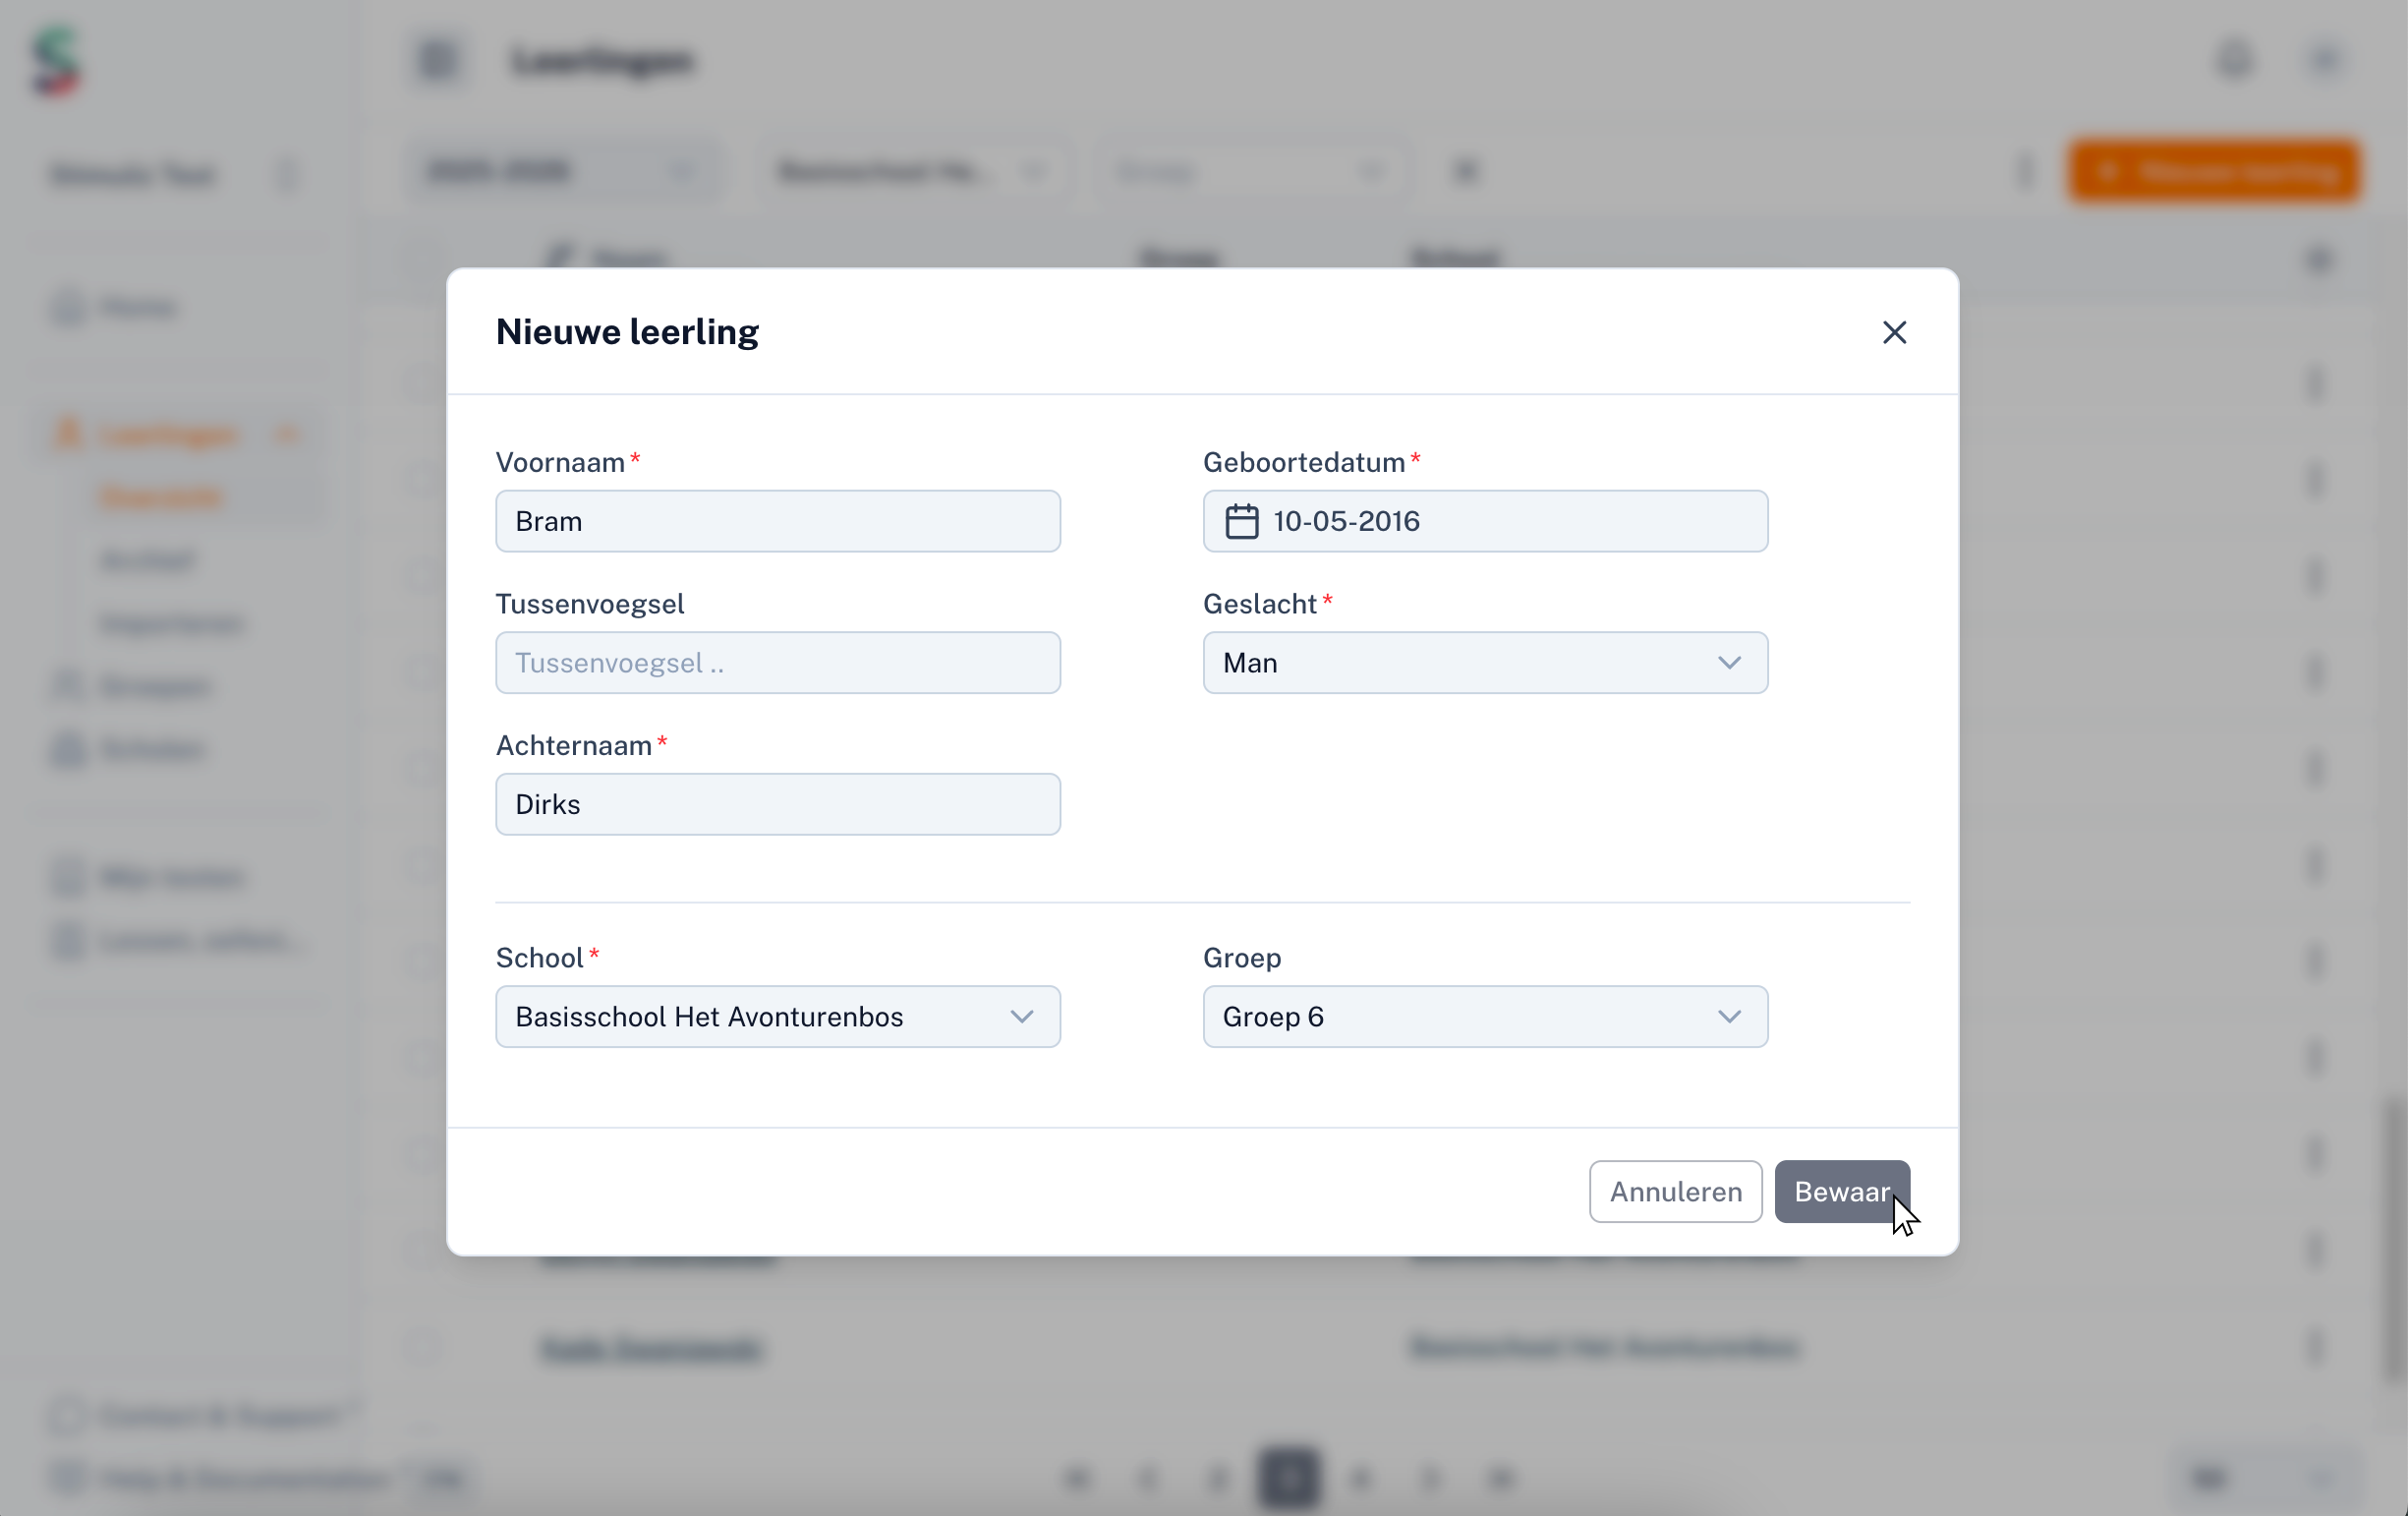Open the Geslacht dropdown
This screenshot has height=1516, width=2408.
pos(1484,663)
